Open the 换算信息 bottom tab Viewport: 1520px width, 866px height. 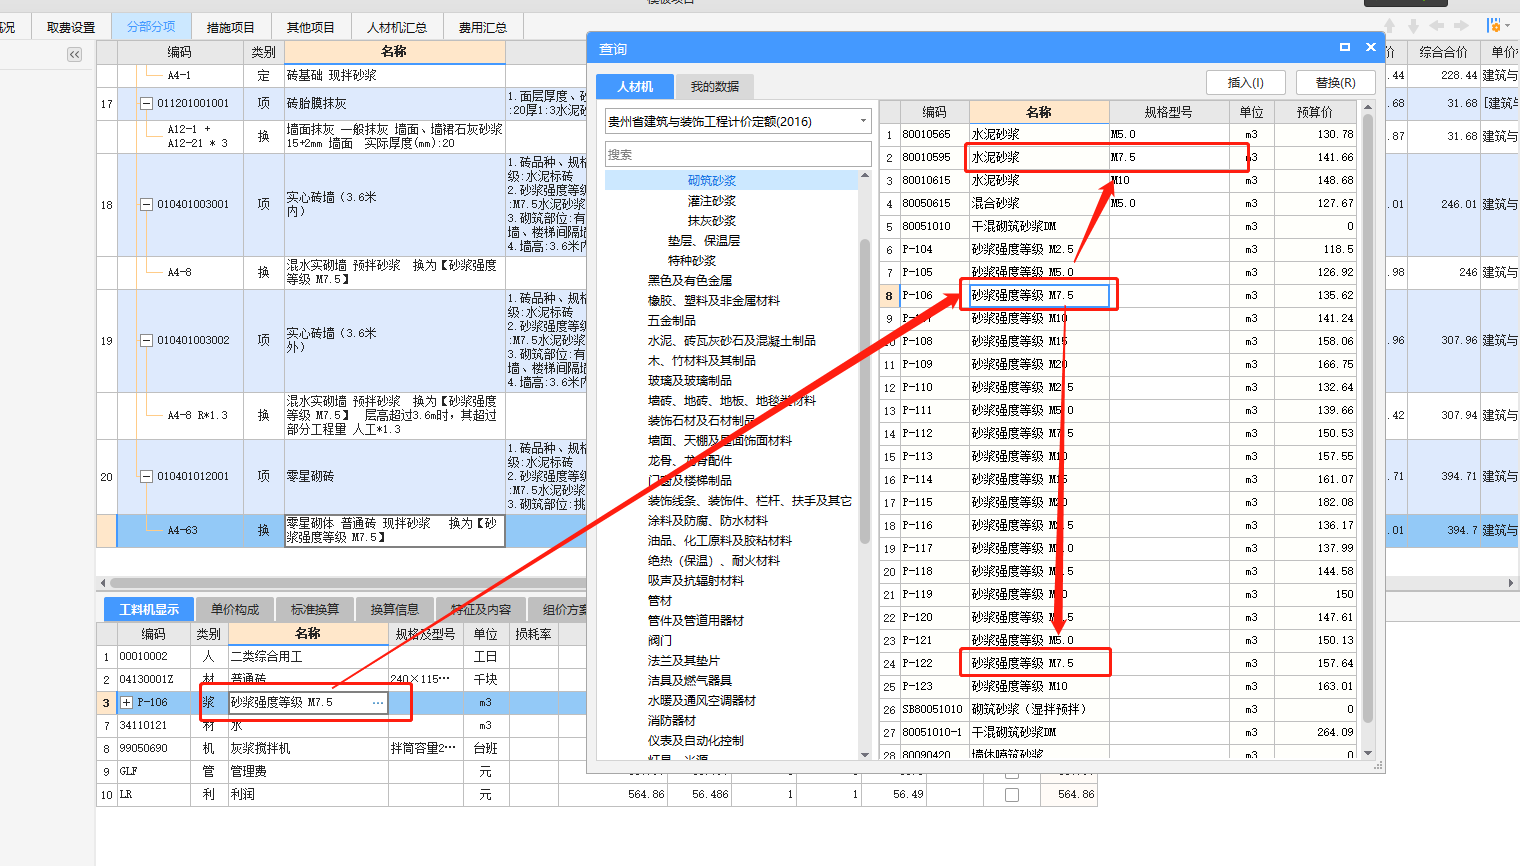click(395, 609)
